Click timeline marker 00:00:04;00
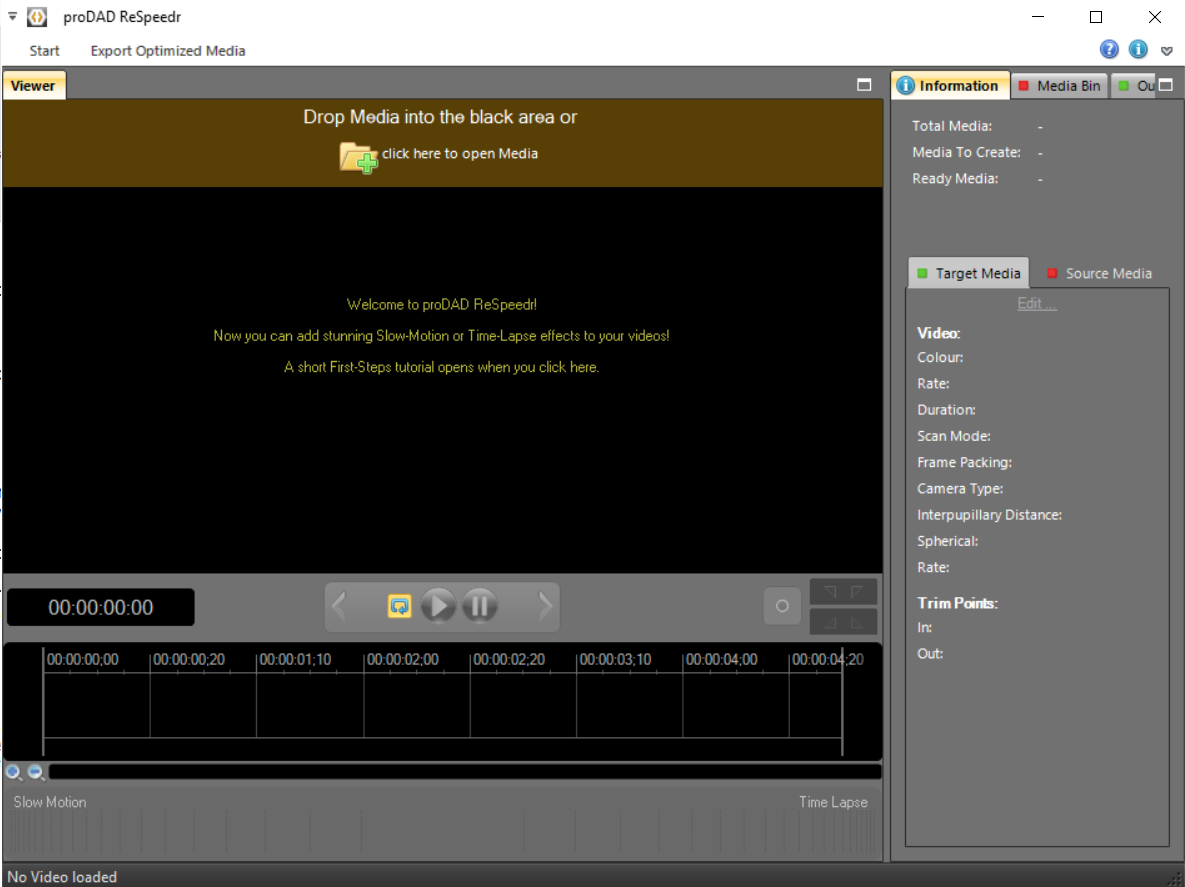 pyautogui.click(x=722, y=660)
